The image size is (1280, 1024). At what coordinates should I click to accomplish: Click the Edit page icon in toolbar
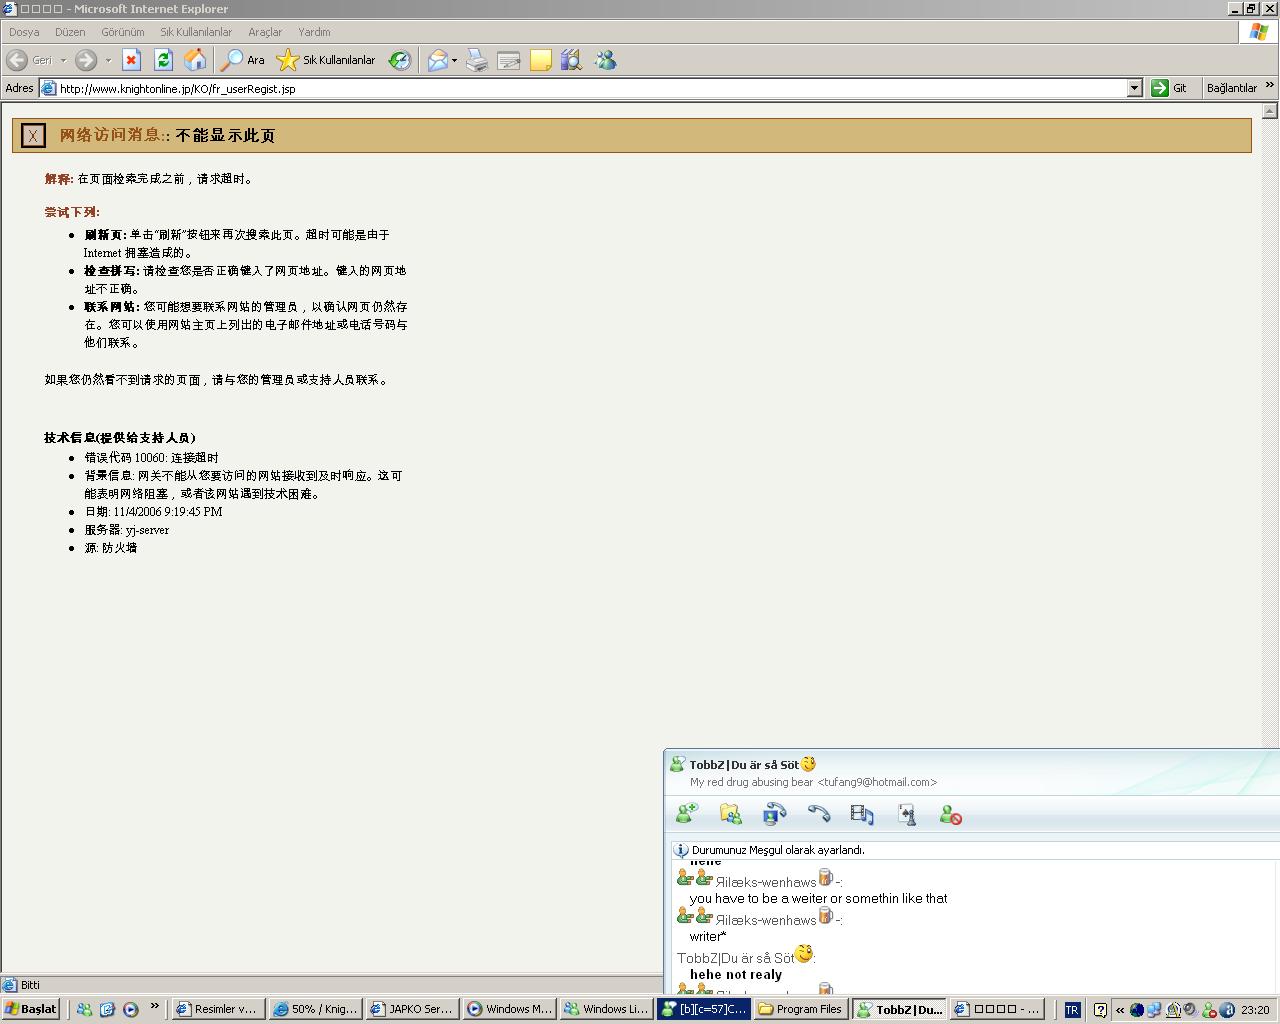pyautogui.click(x=509, y=60)
